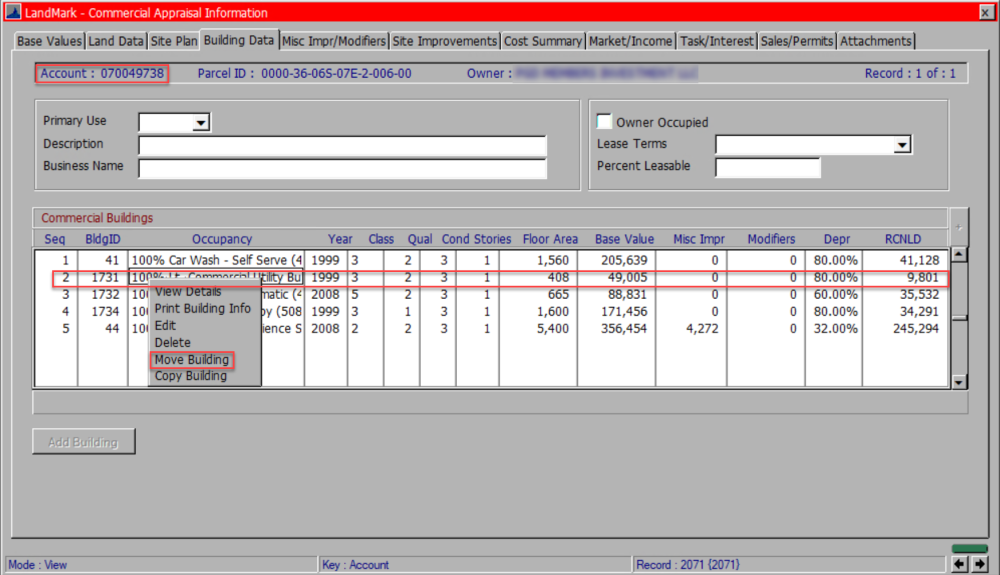Image resolution: width=1000 pixels, height=575 pixels.
Task: Click the LandMark application icon in title bar
Action: [13, 11]
